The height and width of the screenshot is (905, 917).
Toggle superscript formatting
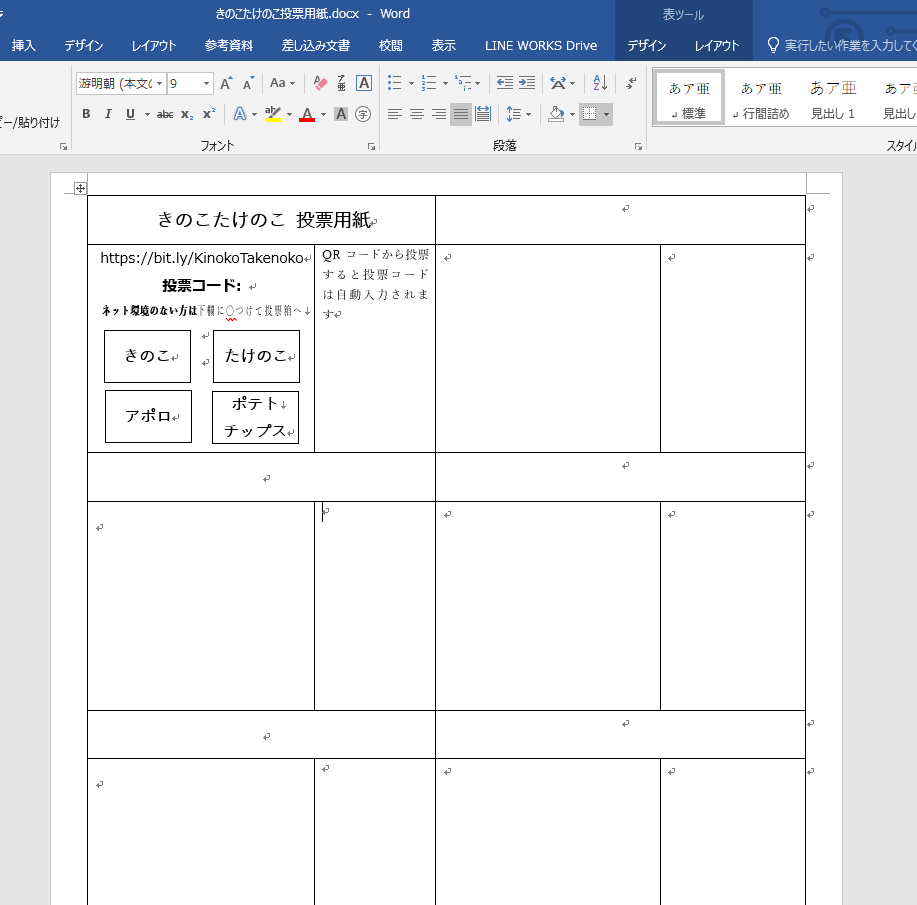coord(207,113)
